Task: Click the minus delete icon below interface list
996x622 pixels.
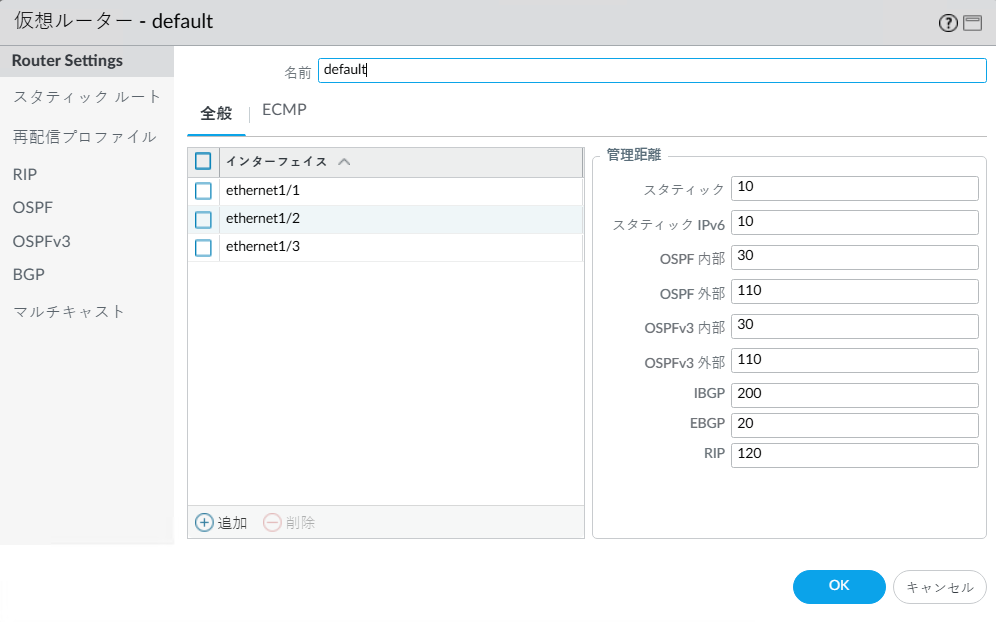Action: click(x=272, y=522)
